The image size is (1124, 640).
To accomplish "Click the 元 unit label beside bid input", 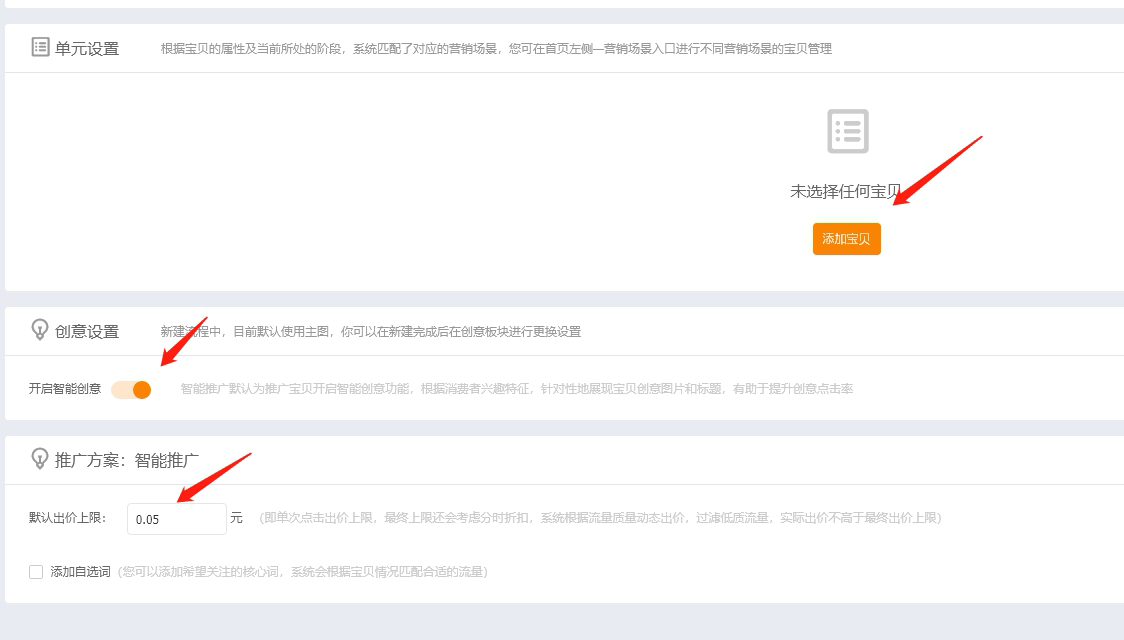I will pyautogui.click(x=236, y=518).
